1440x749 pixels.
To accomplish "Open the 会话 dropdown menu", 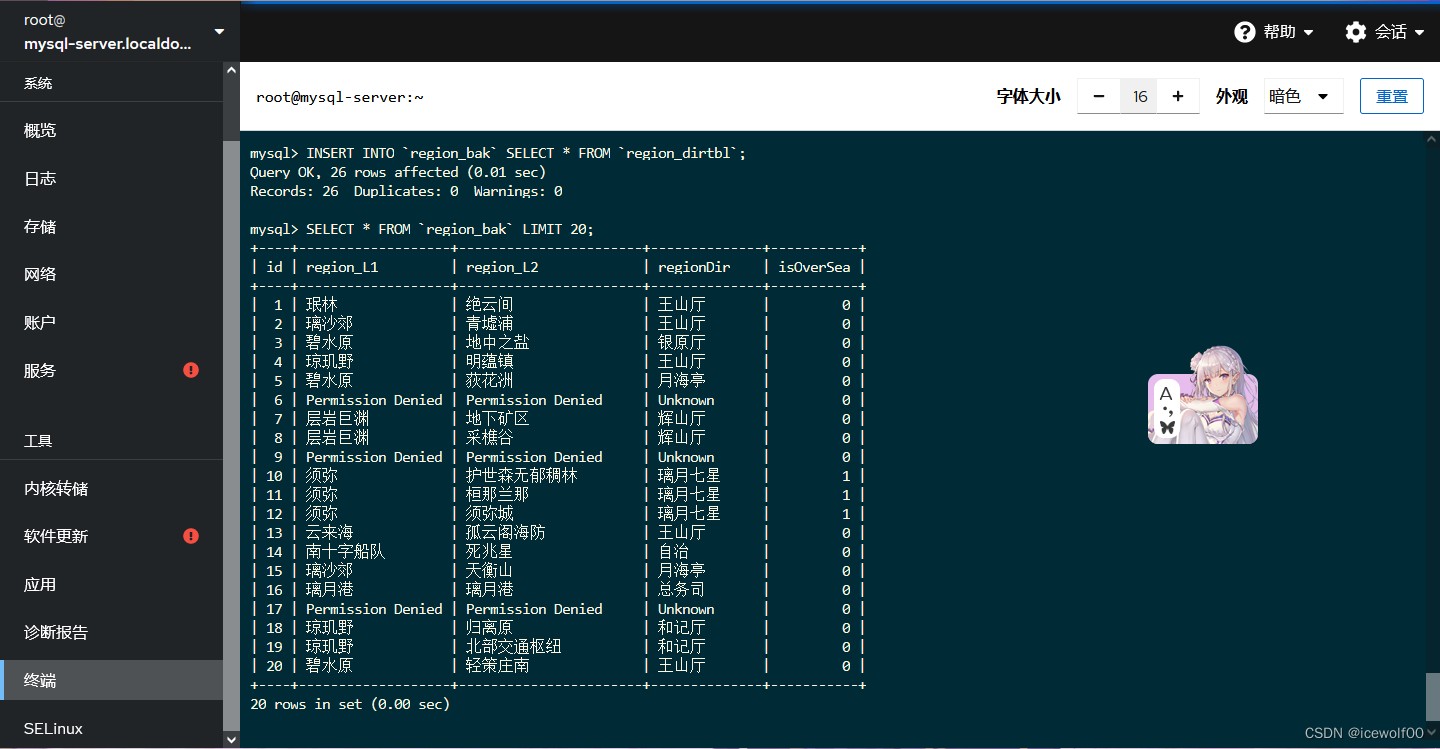I will [1385, 32].
